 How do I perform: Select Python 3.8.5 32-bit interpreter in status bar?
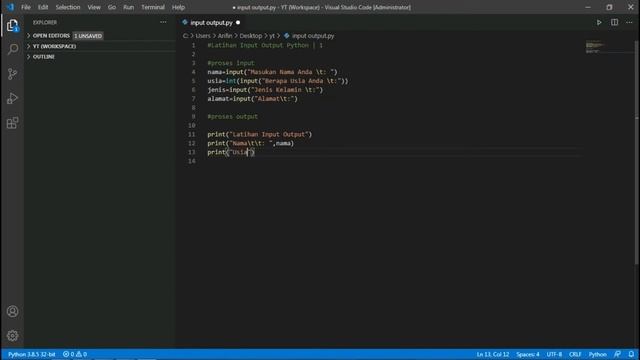click(31, 354)
